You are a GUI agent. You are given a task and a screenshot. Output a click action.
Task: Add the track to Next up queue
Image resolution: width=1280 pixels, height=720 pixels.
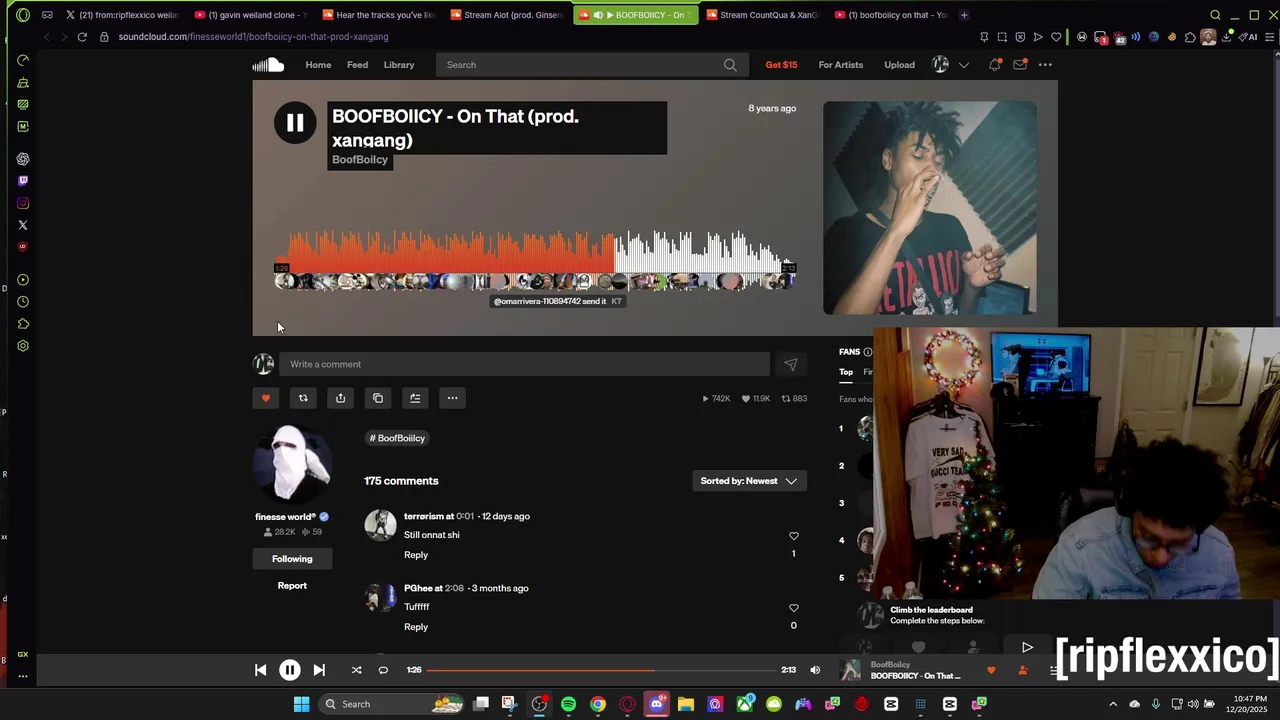tap(415, 398)
